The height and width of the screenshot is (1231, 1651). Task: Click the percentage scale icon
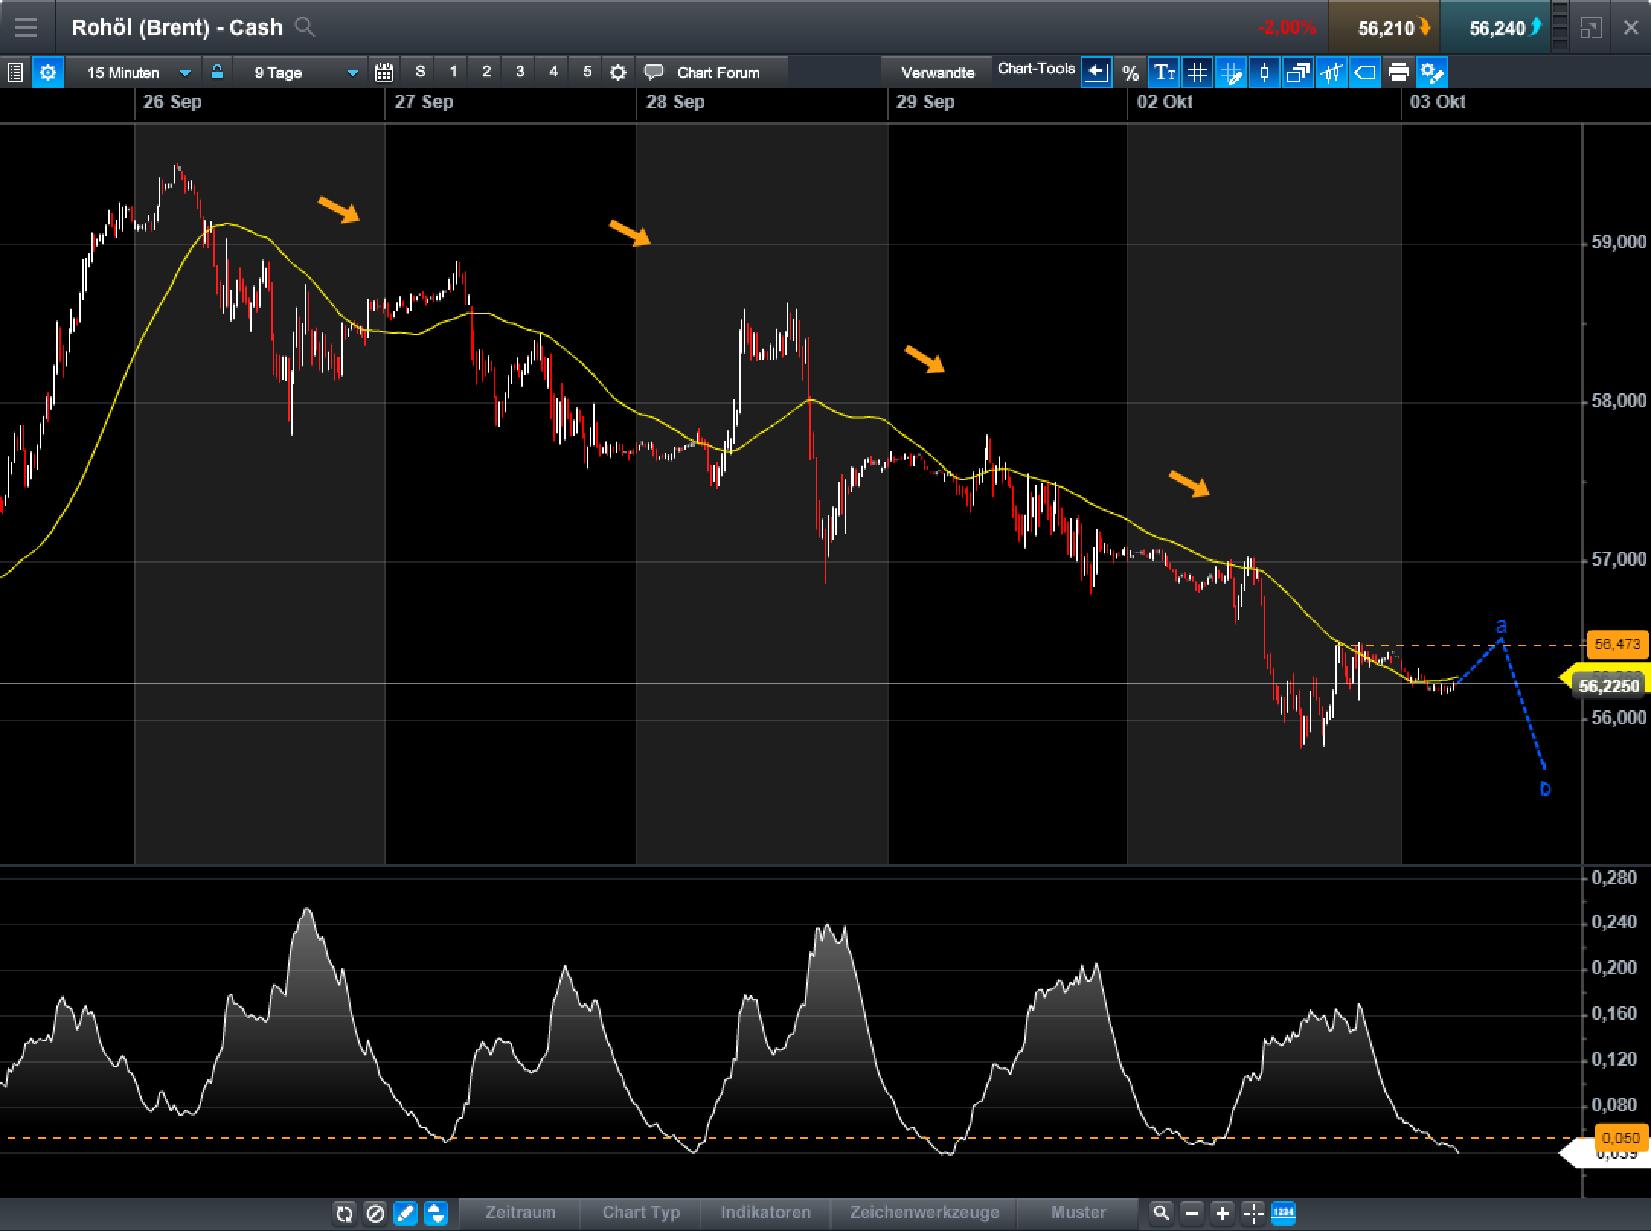pyautogui.click(x=1131, y=72)
